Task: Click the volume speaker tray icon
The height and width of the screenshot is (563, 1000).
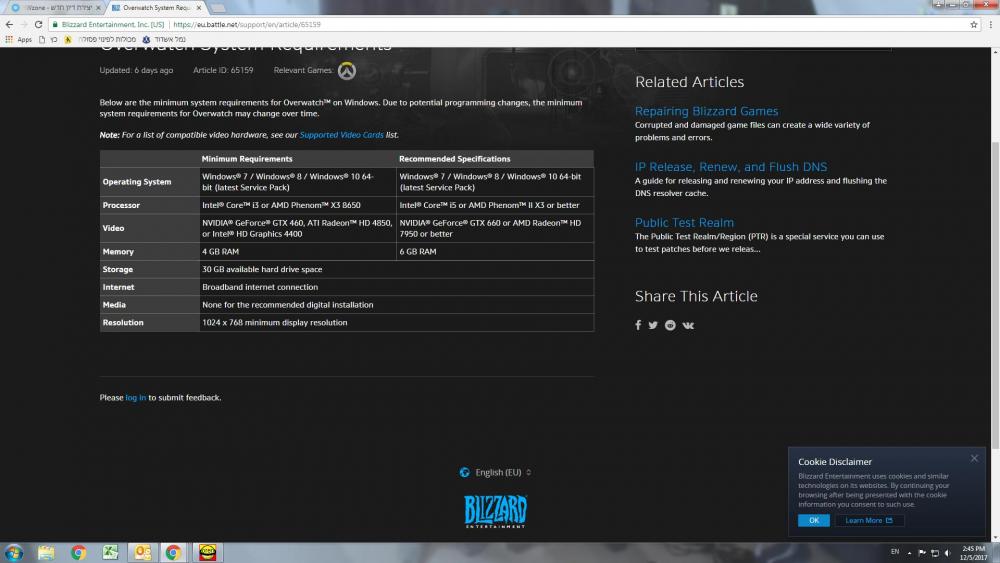Action: 947,553
